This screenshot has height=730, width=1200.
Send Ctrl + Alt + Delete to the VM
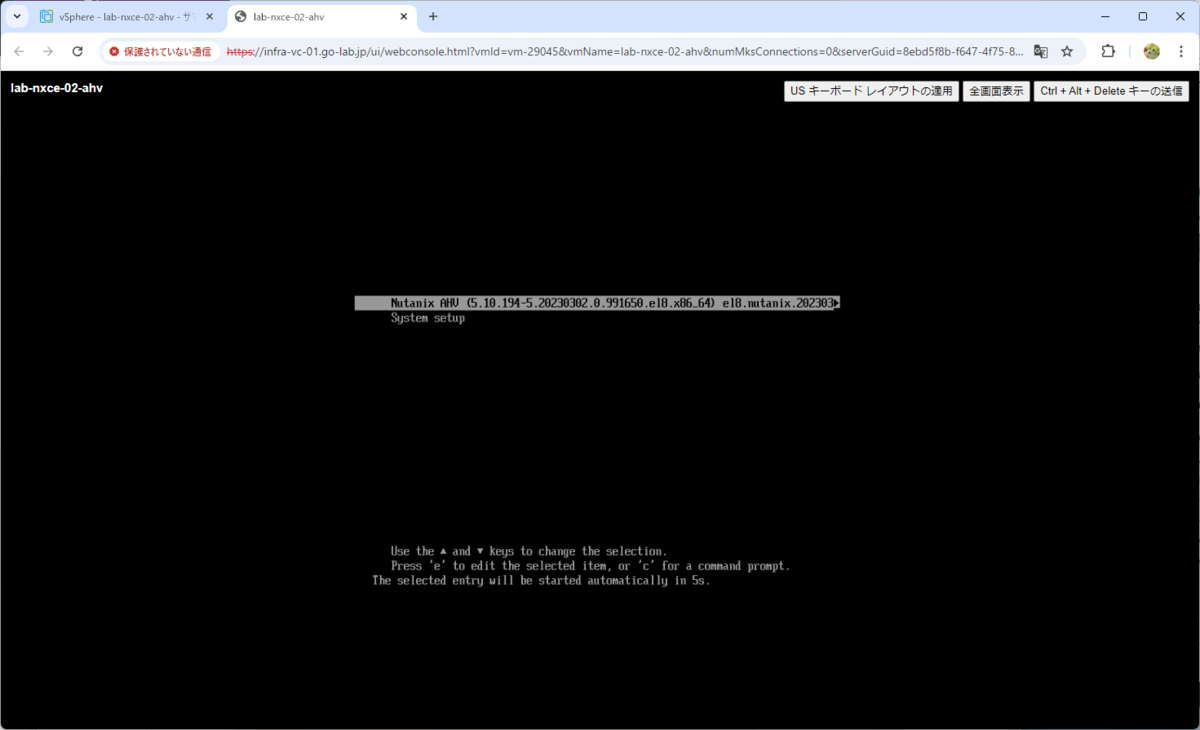(1111, 91)
